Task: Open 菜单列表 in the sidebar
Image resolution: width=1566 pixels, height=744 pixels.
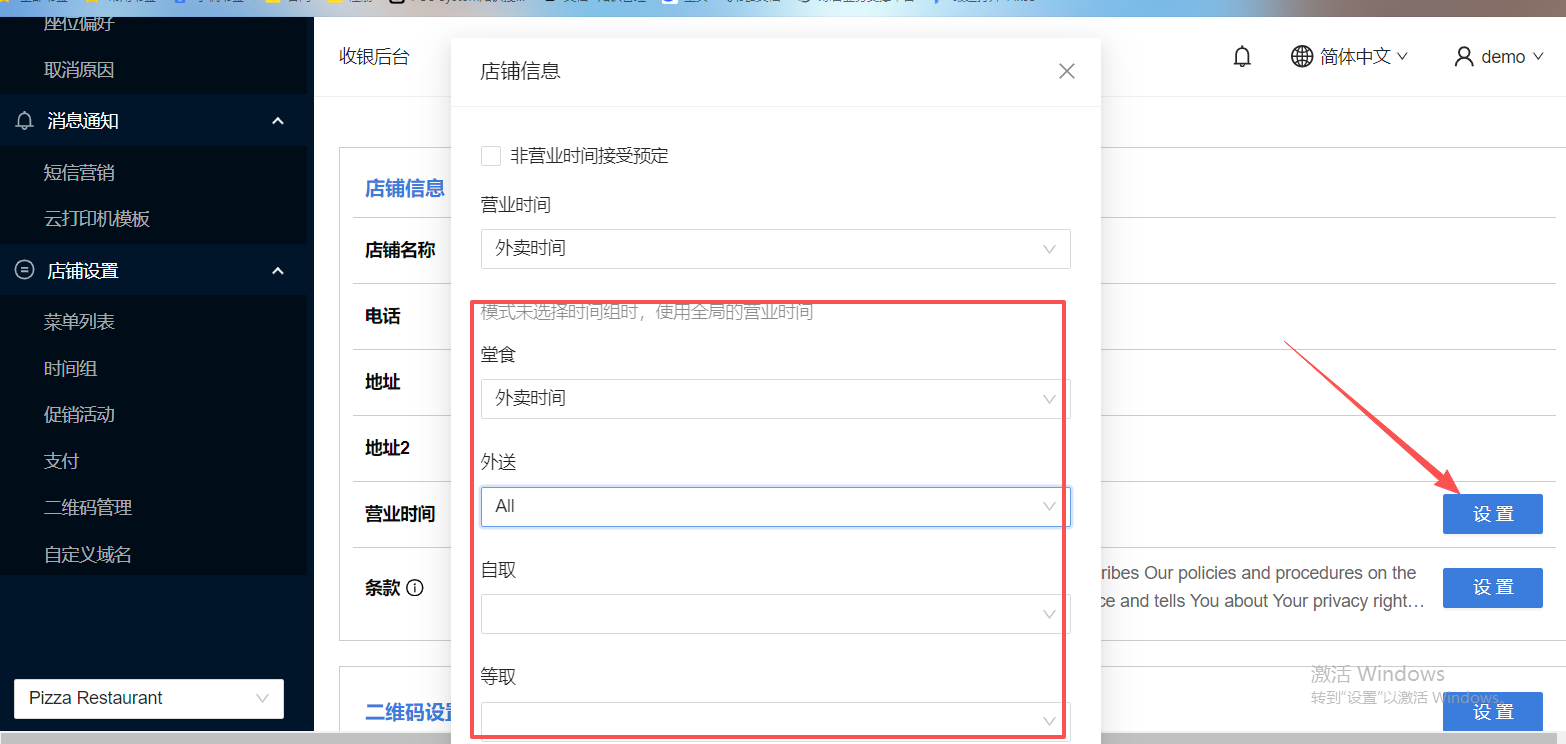Action: pyautogui.click(x=79, y=322)
